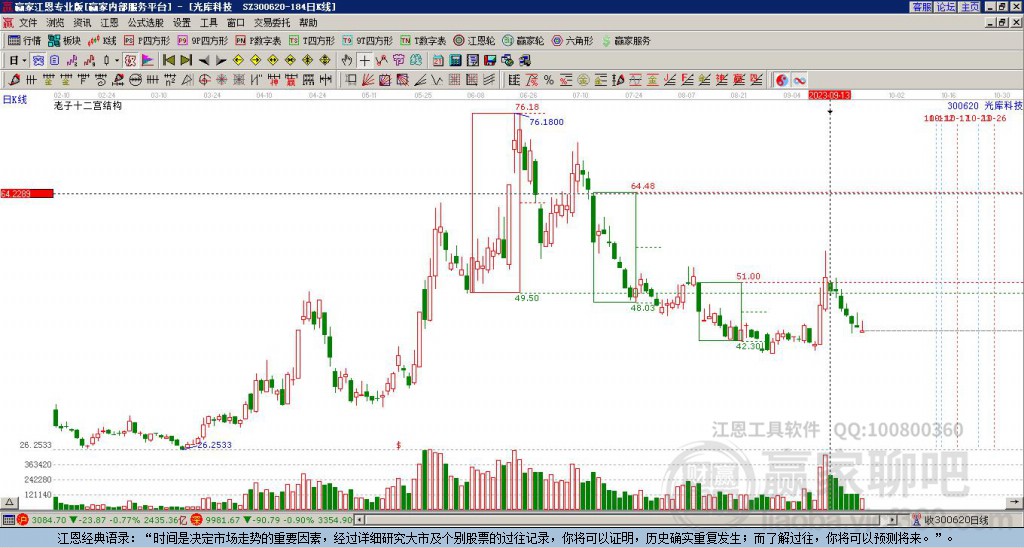
Task: Open the 交易委托 menu
Action: pos(272,23)
